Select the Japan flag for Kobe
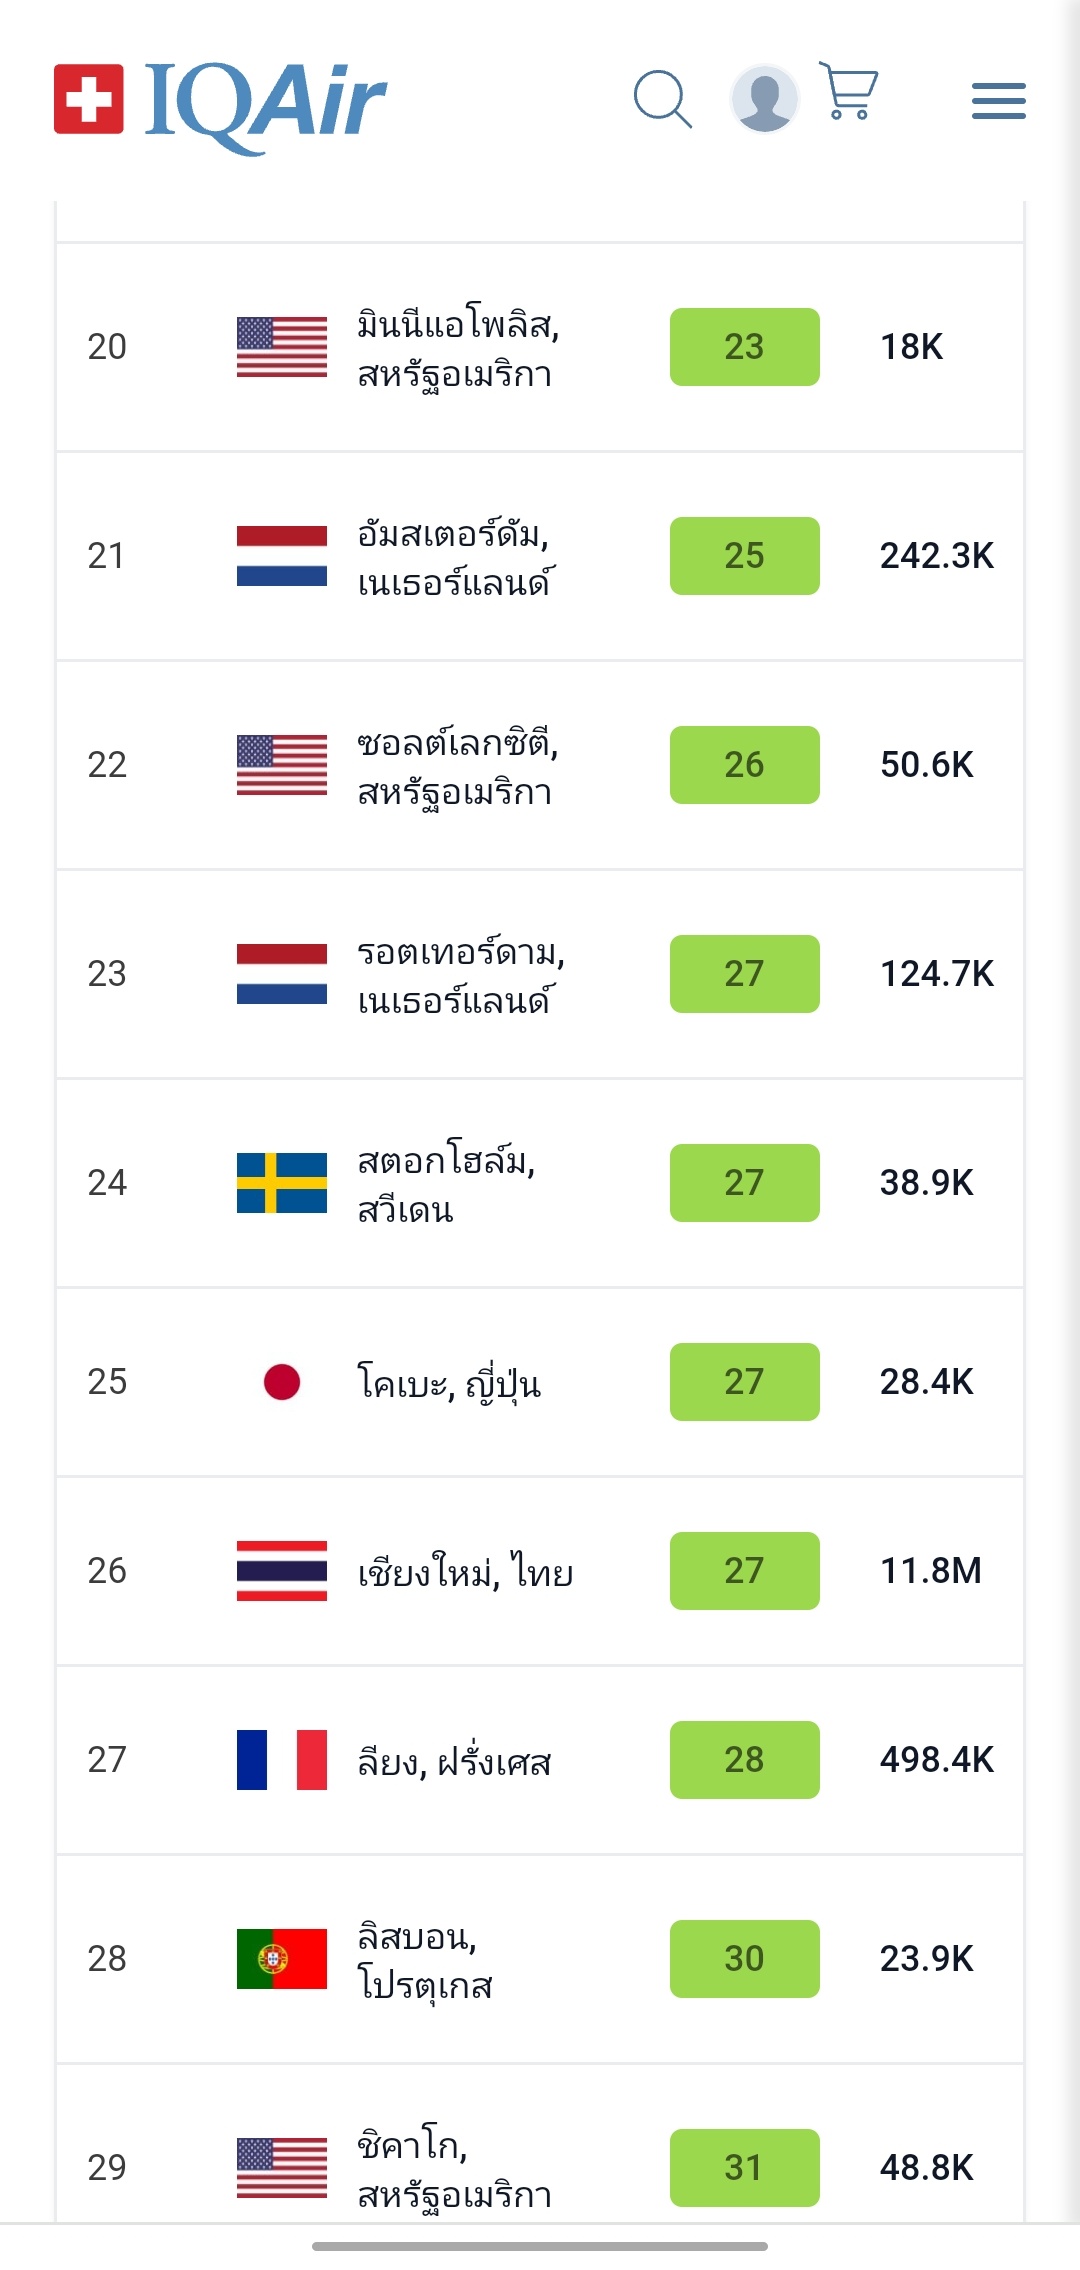The width and height of the screenshot is (1080, 2270). coord(282,1382)
